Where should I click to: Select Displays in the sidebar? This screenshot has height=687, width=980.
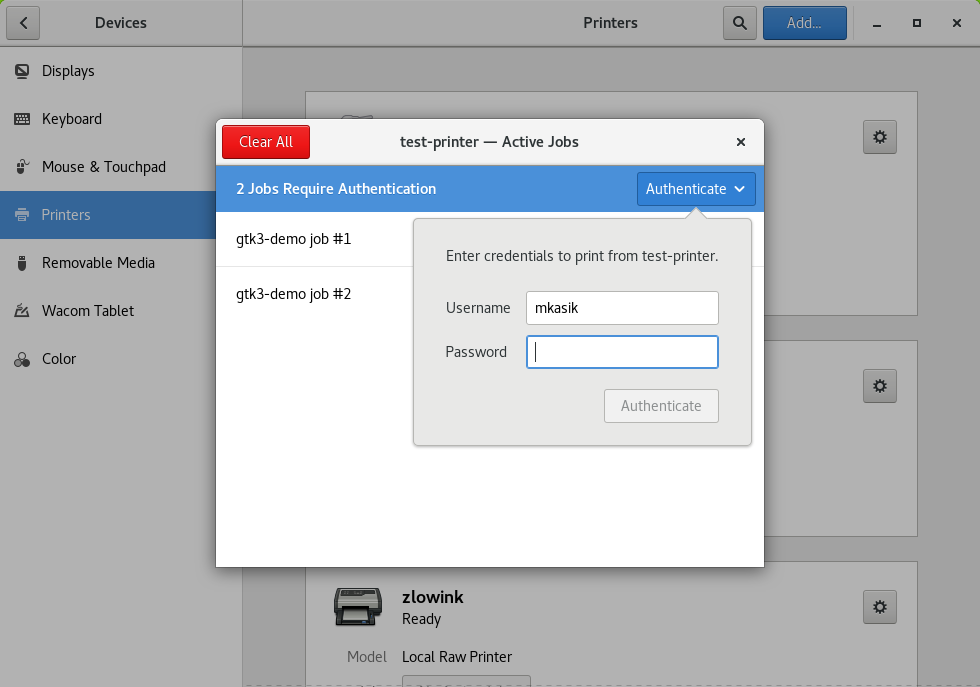click(x=121, y=71)
